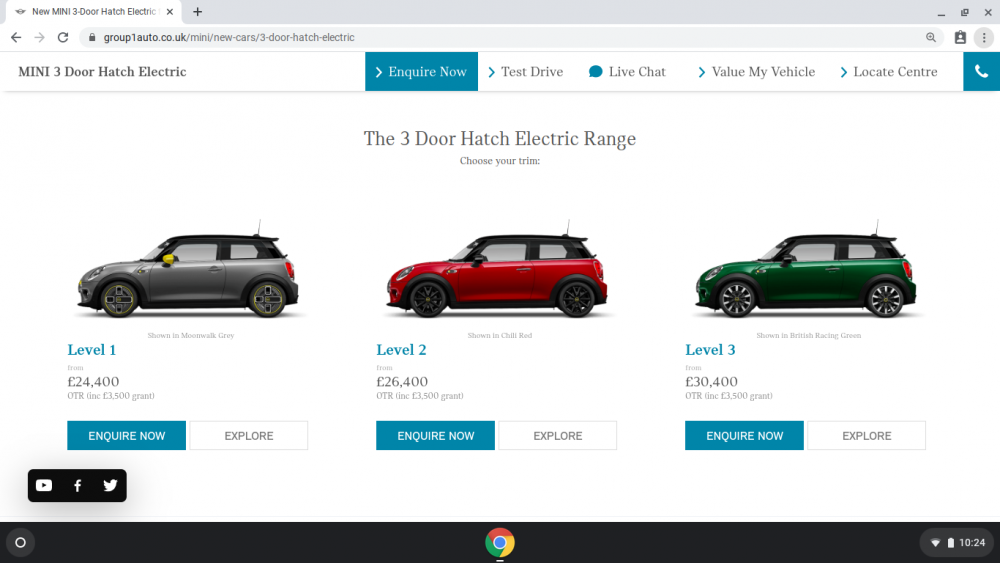Click the Level 3 heading link
This screenshot has height=563, width=1000.
(x=710, y=349)
